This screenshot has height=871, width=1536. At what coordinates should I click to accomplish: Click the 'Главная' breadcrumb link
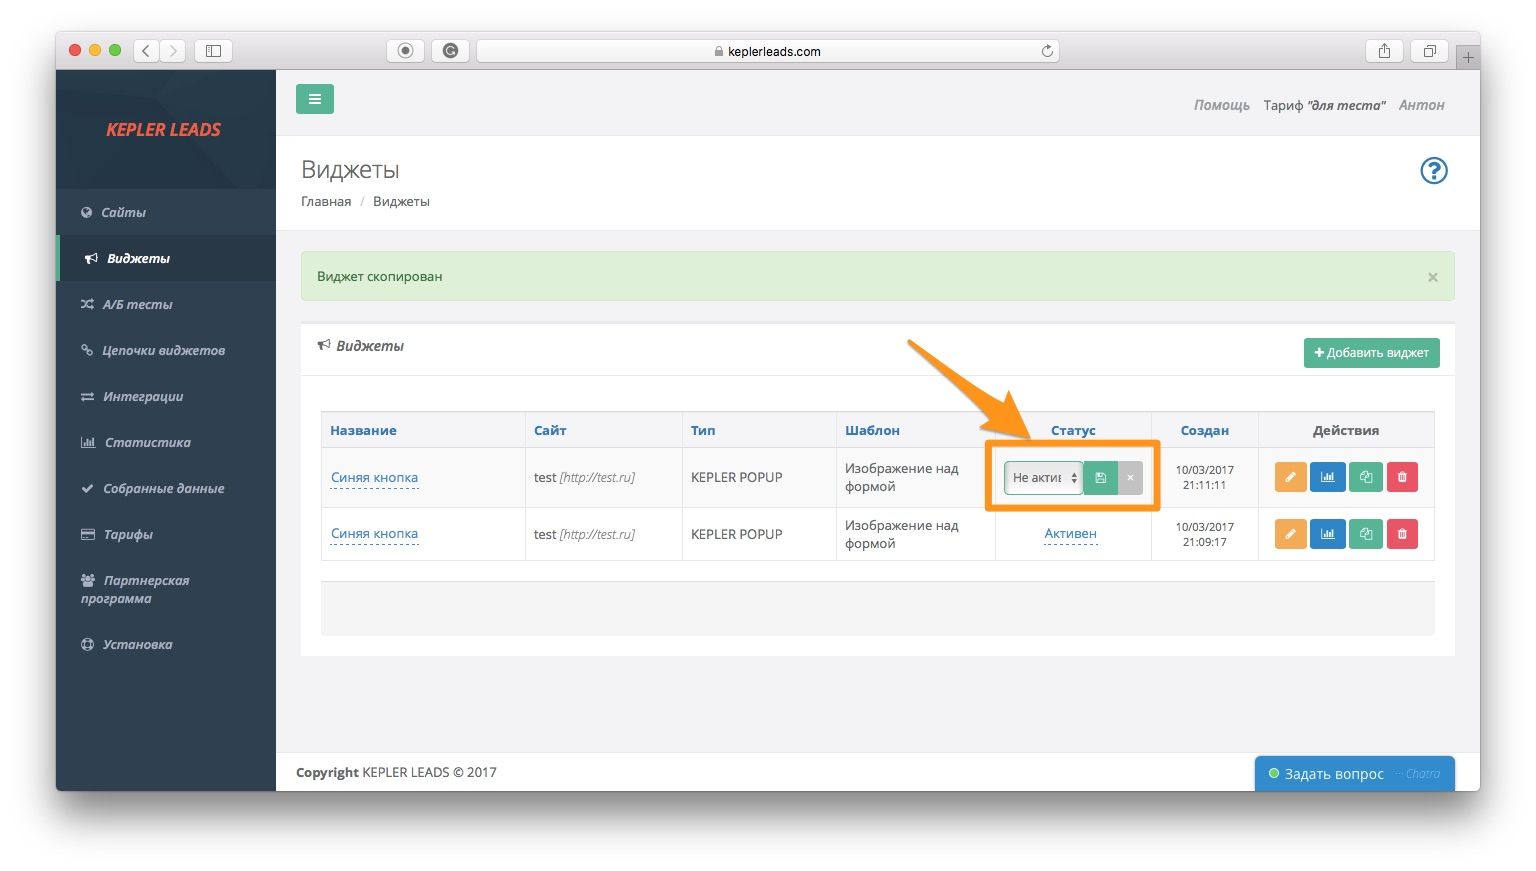[326, 201]
